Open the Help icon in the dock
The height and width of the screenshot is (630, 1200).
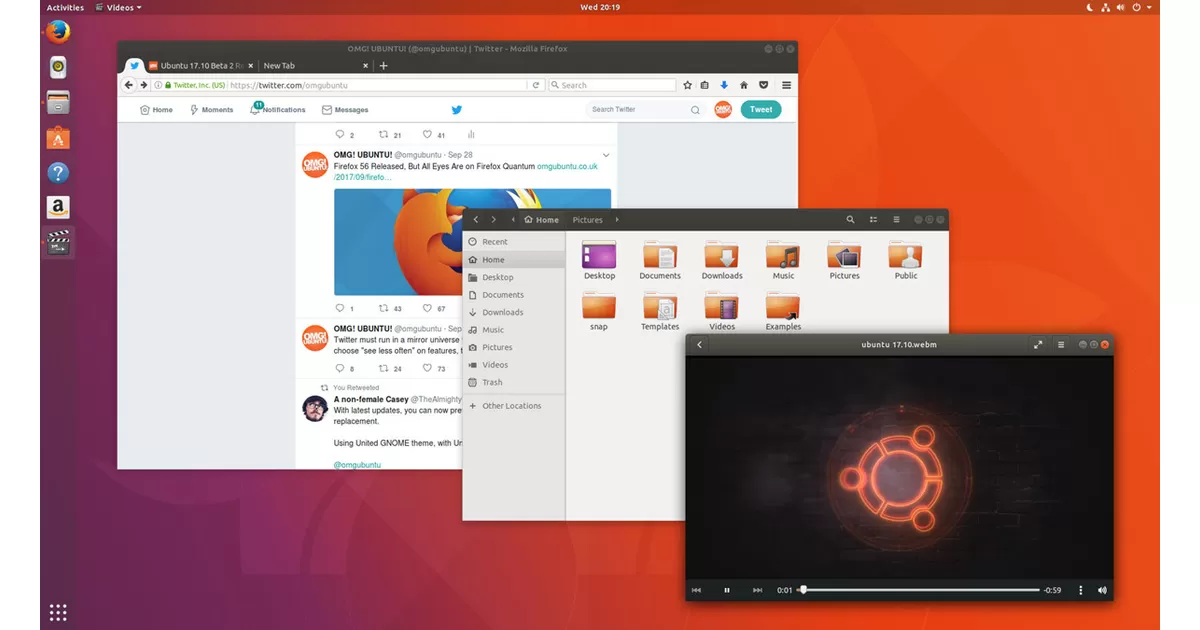coord(58,172)
